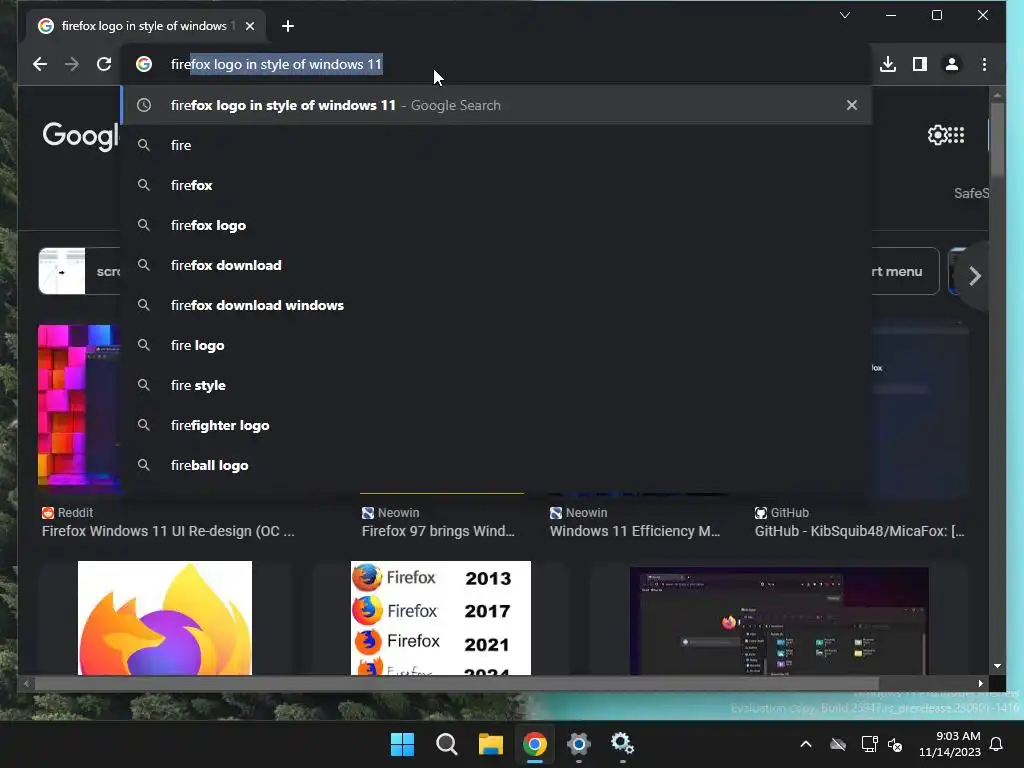This screenshot has height=768, width=1024.
Task: Switch to the firefox logo search tab
Action: [x=144, y=26]
